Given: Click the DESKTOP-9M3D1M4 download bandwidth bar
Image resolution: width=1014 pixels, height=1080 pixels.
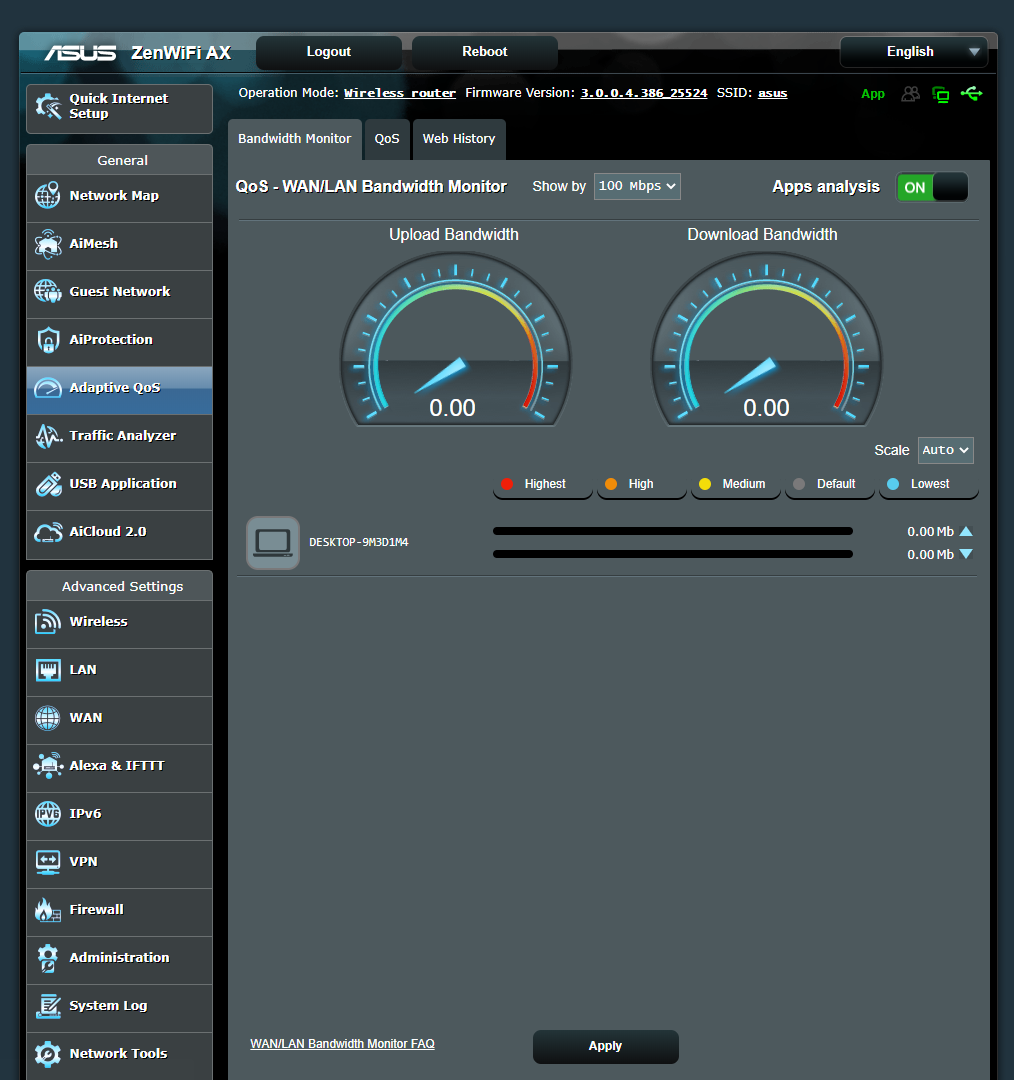Looking at the screenshot, I should coord(673,554).
